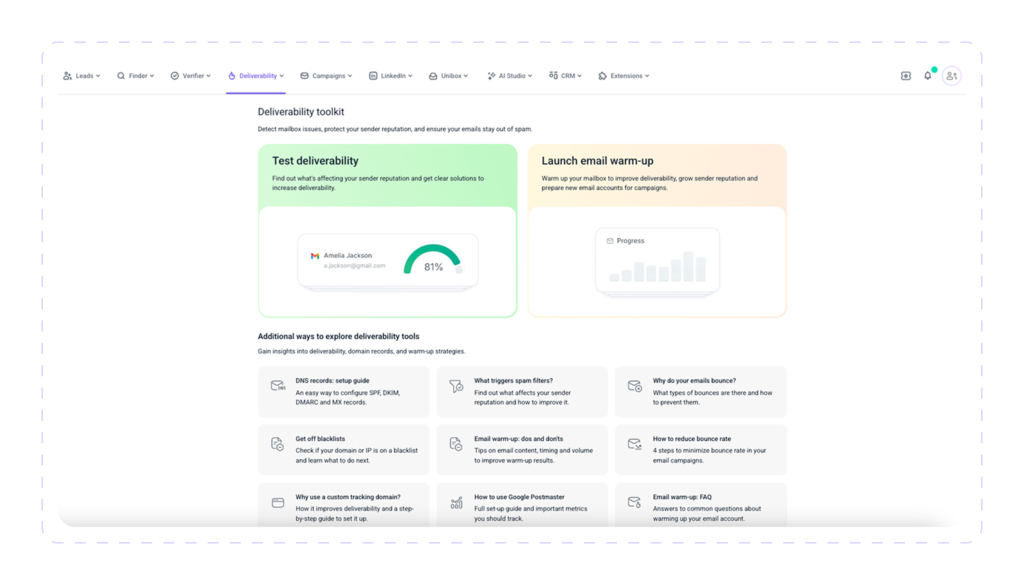Screen dimensions: 1024x585
Task: Open the Finder menu label
Action: point(138,76)
